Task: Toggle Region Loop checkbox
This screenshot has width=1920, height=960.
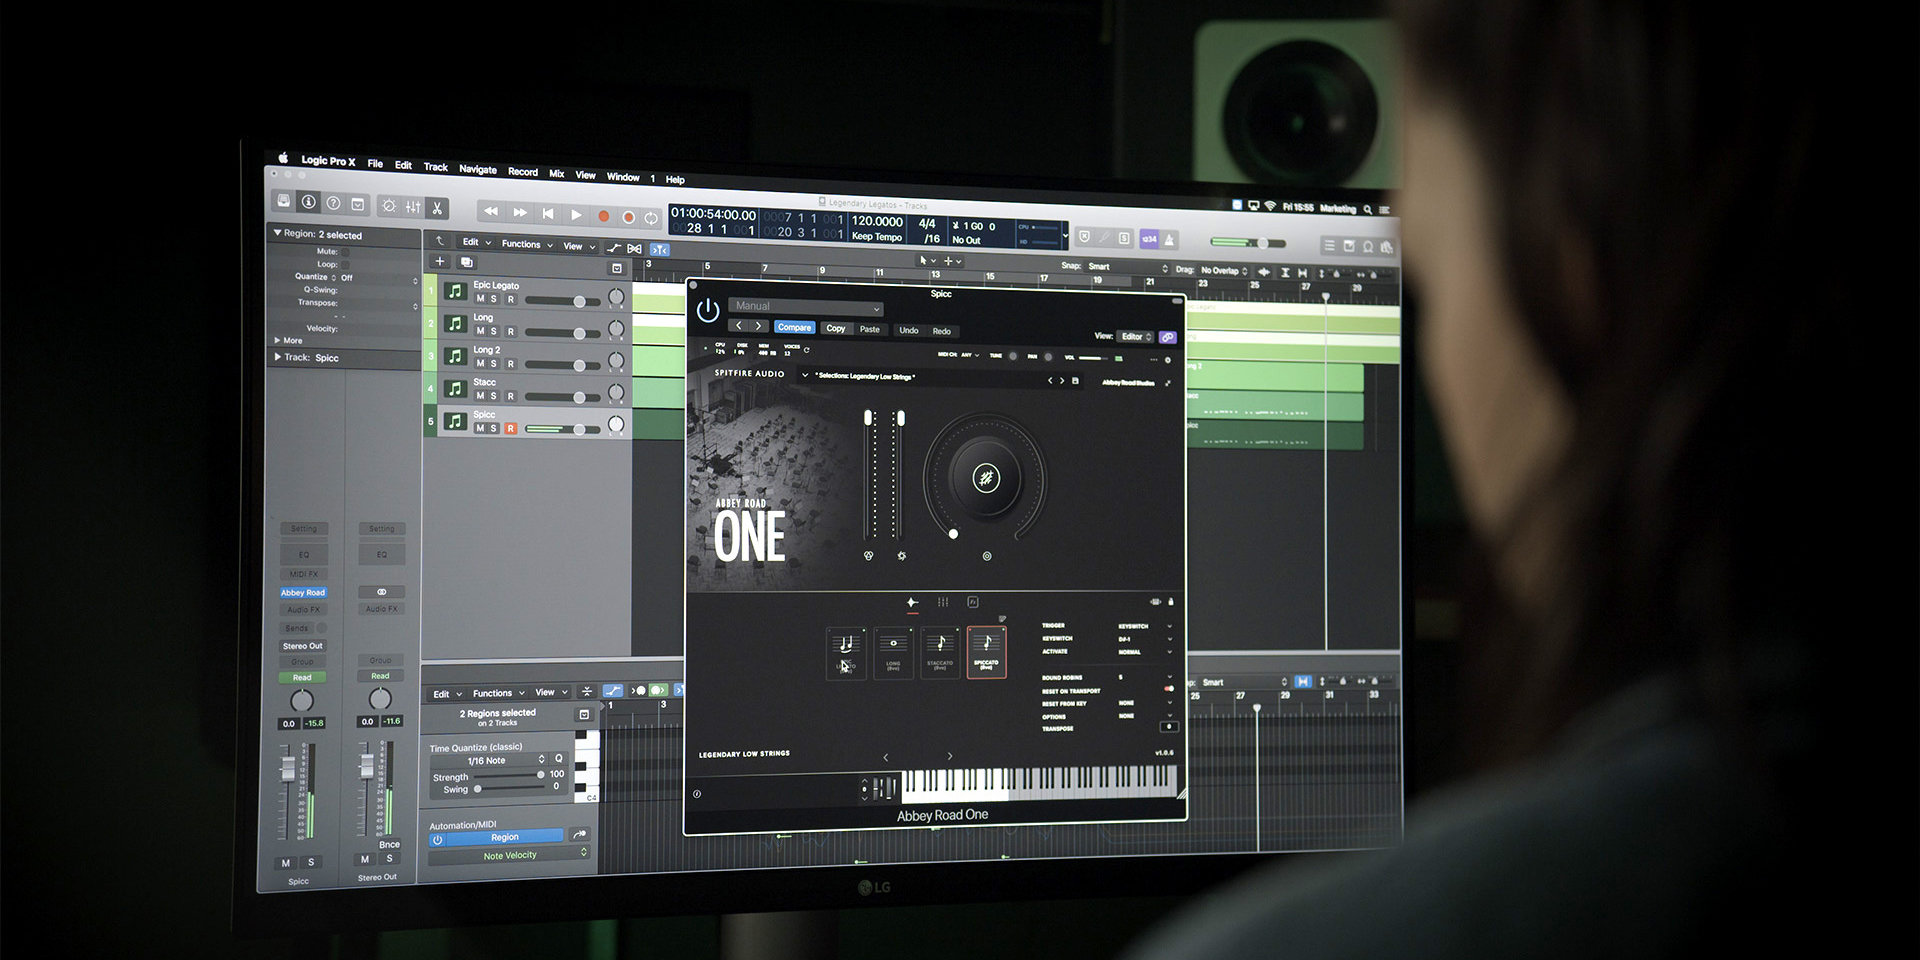Action: coord(345,264)
